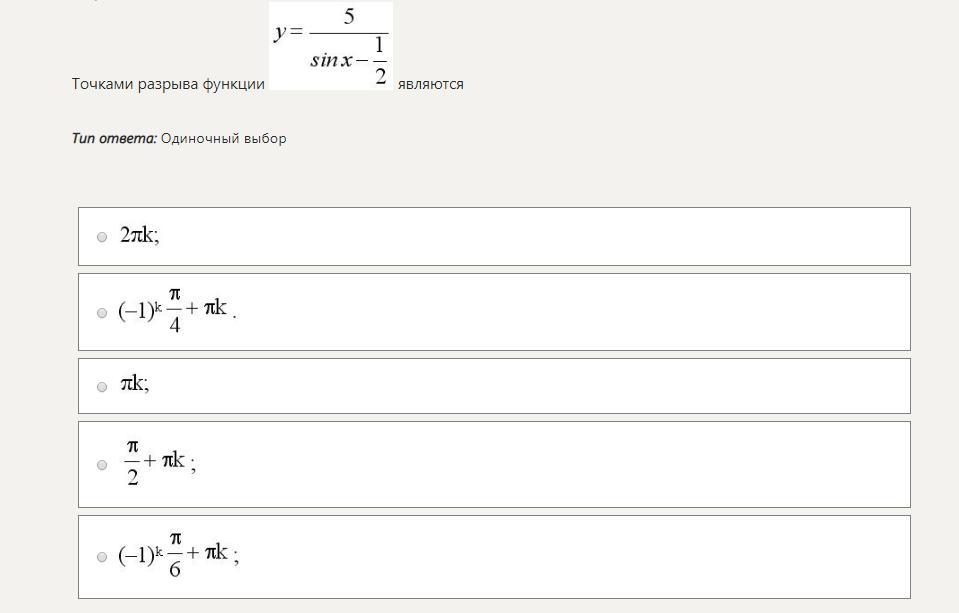Choose the (−1)^k π/4 + πk radio option
The height and width of the screenshot is (613, 959).
click(x=102, y=313)
